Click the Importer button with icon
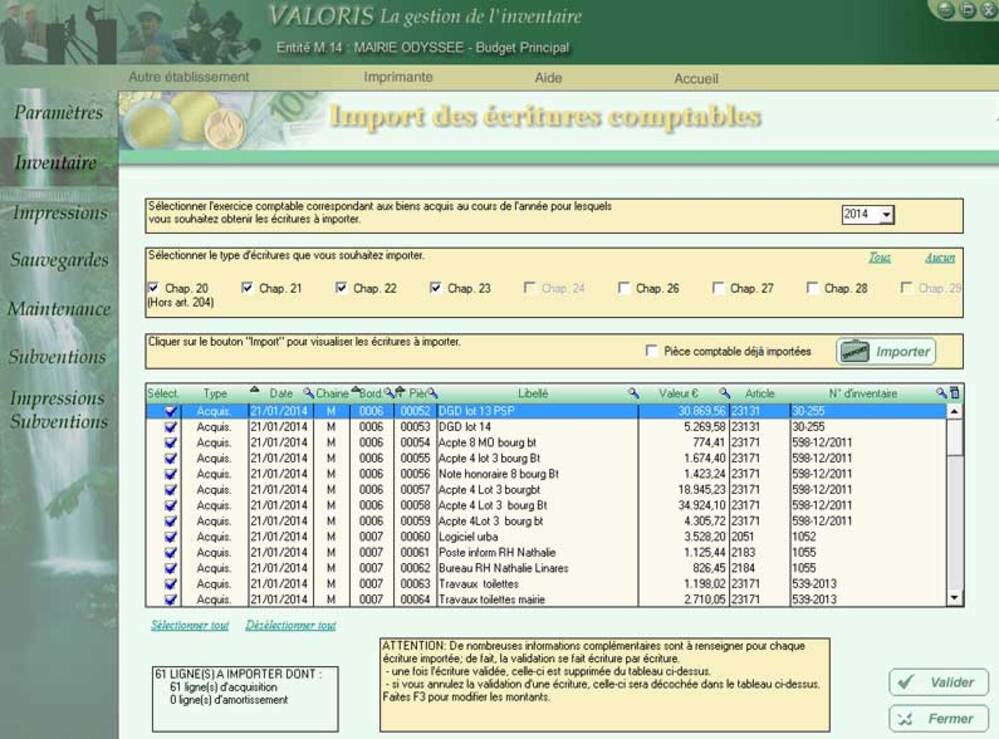The width and height of the screenshot is (999, 739). (x=886, y=352)
